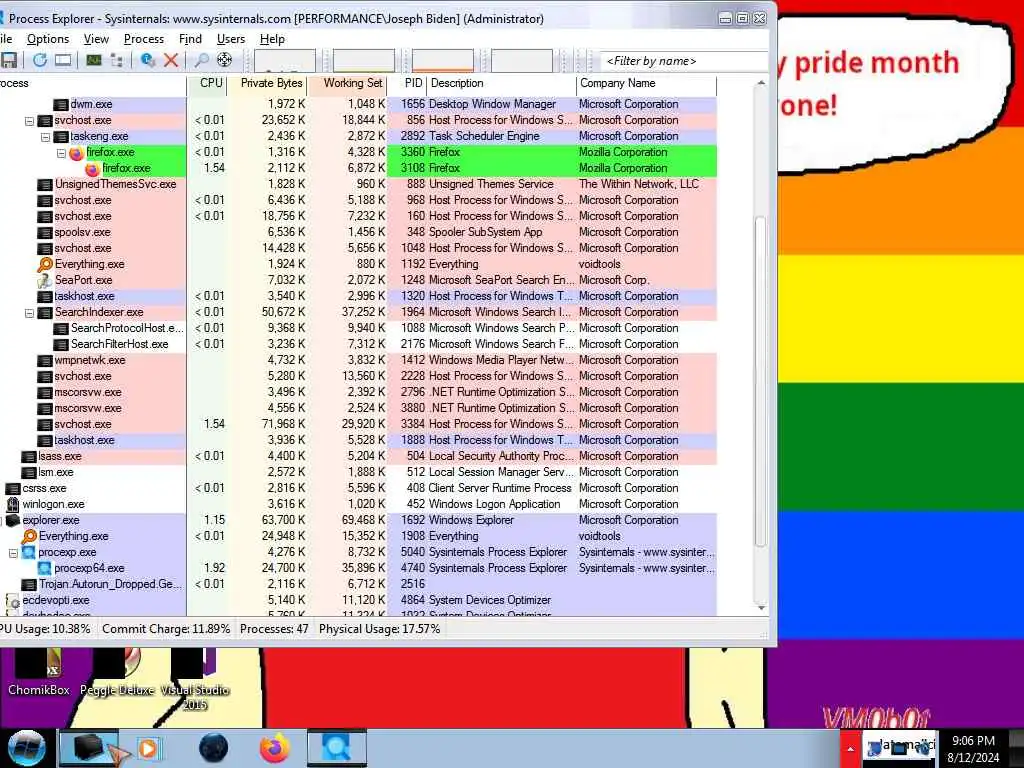The image size is (1024, 768).
Task: Open the Help menu
Action: tap(272, 39)
